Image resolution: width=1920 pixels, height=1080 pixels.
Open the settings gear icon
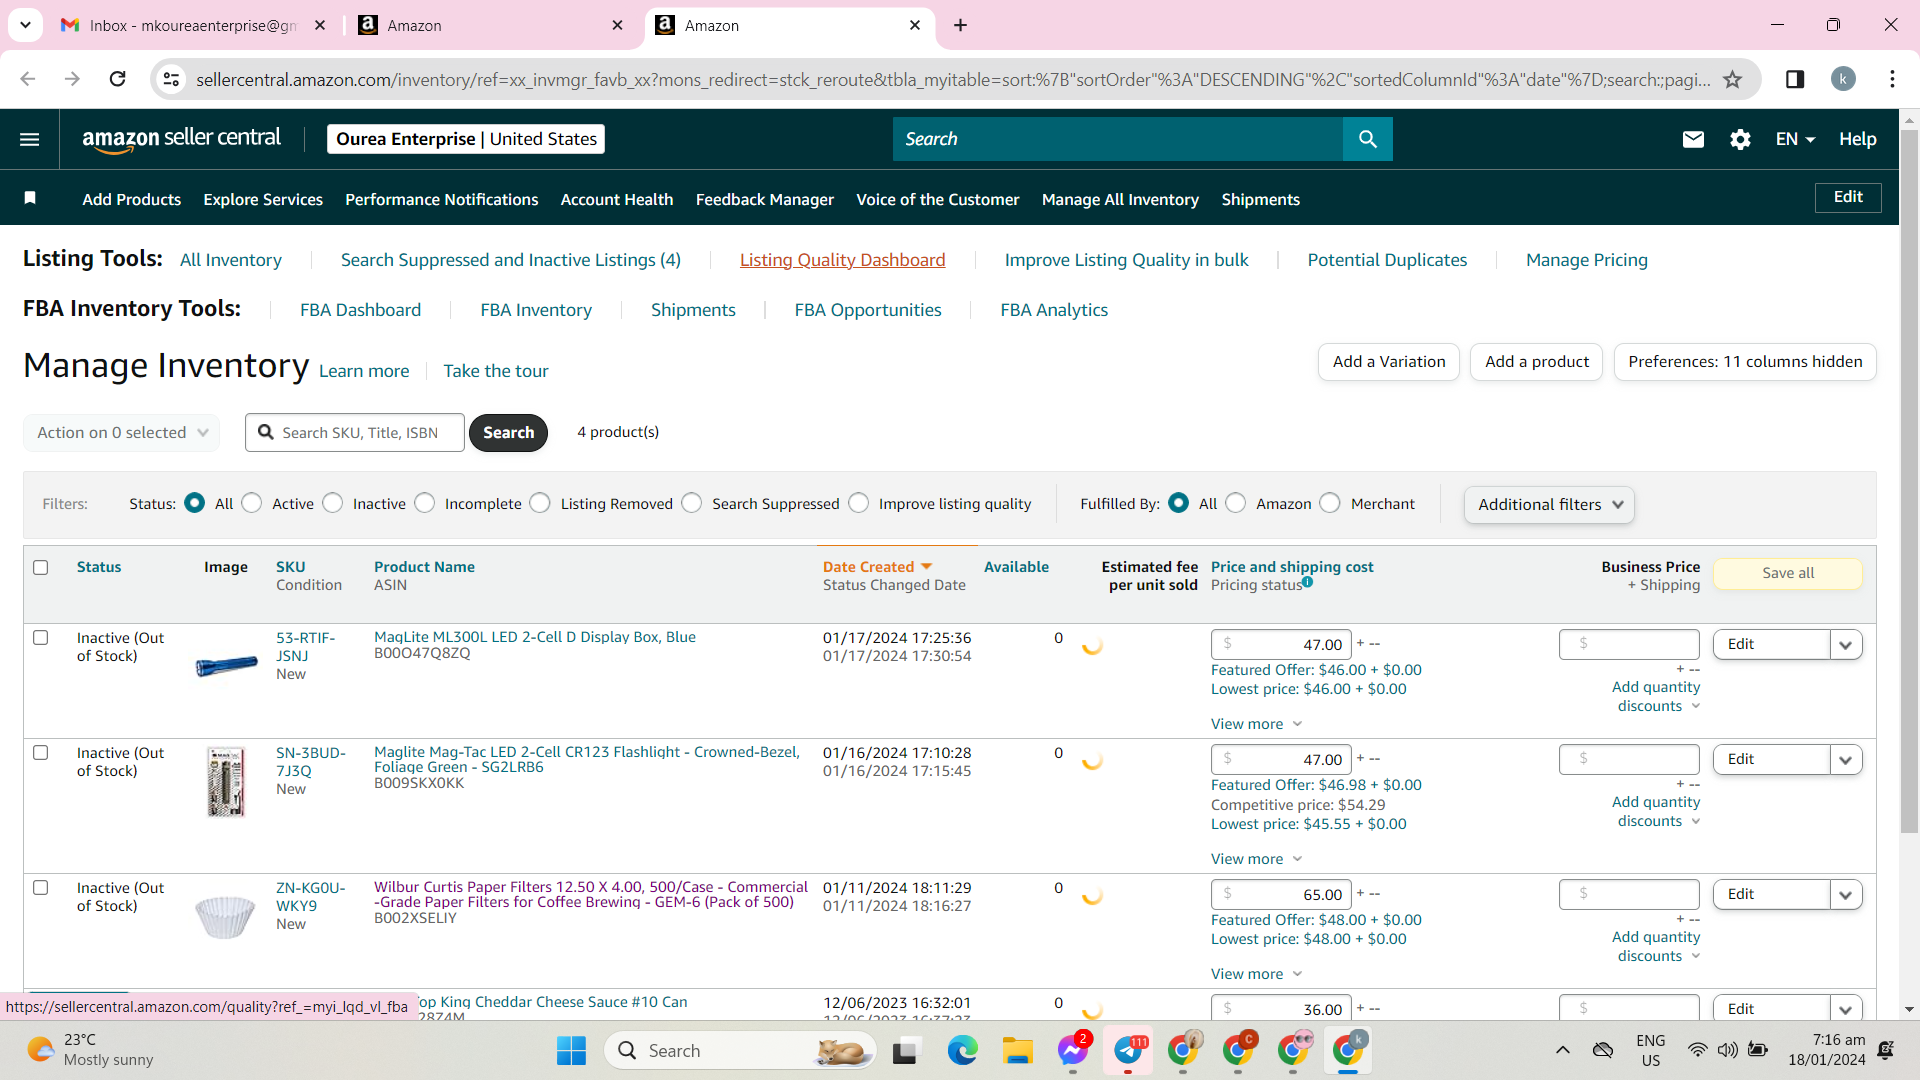(1740, 139)
